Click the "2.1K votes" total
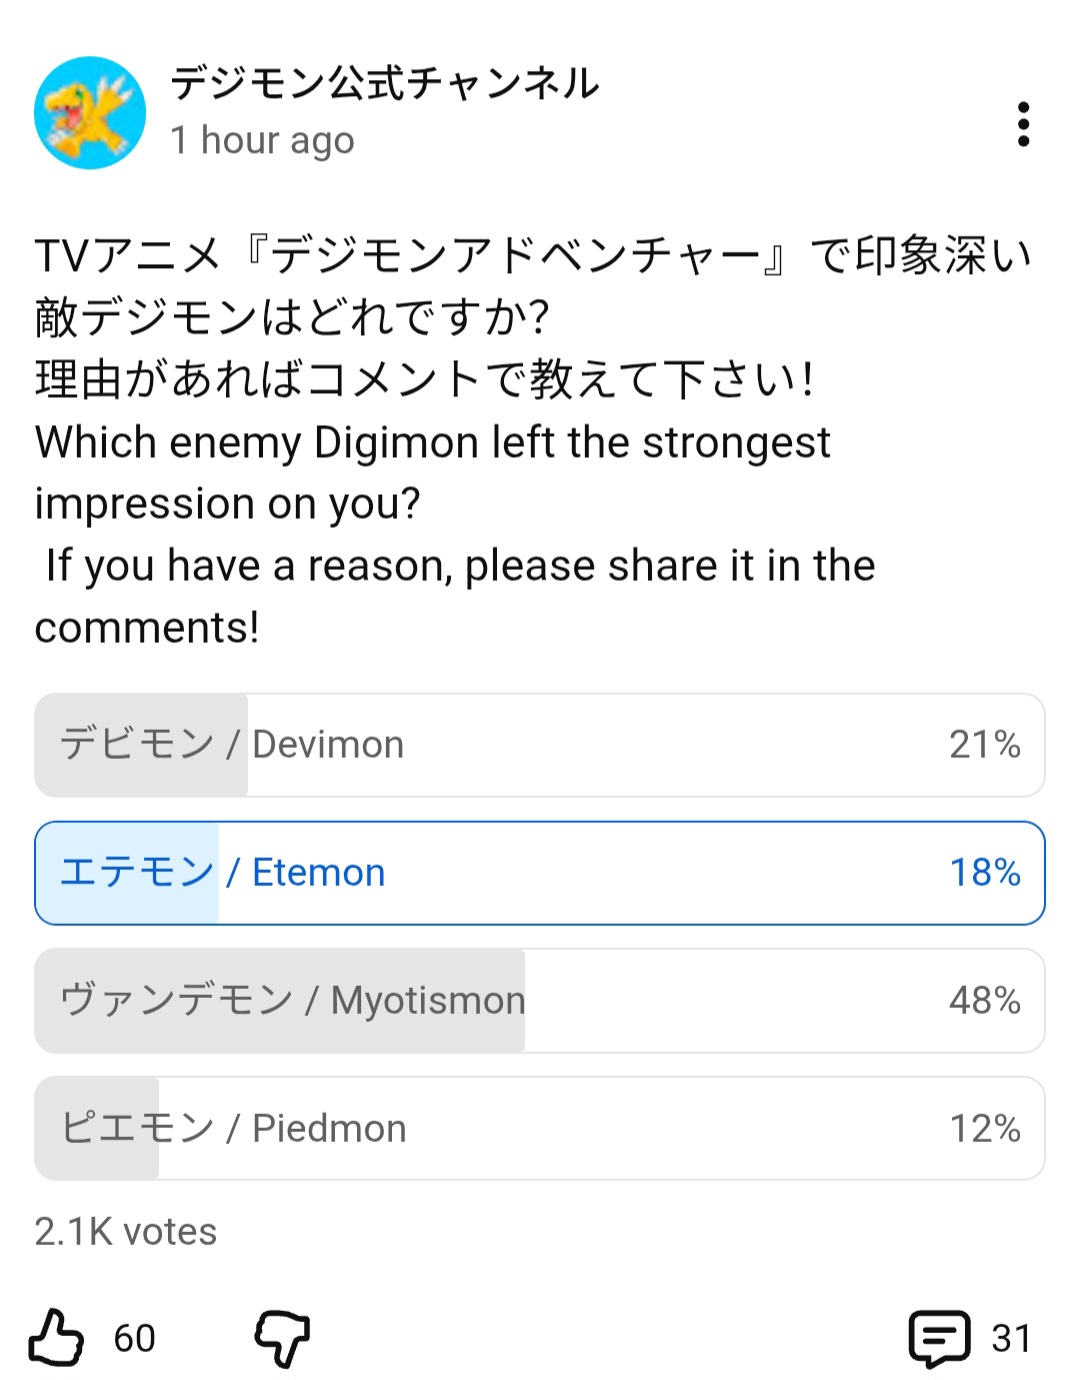Screen dimensions: 1080x1380 126,1231
